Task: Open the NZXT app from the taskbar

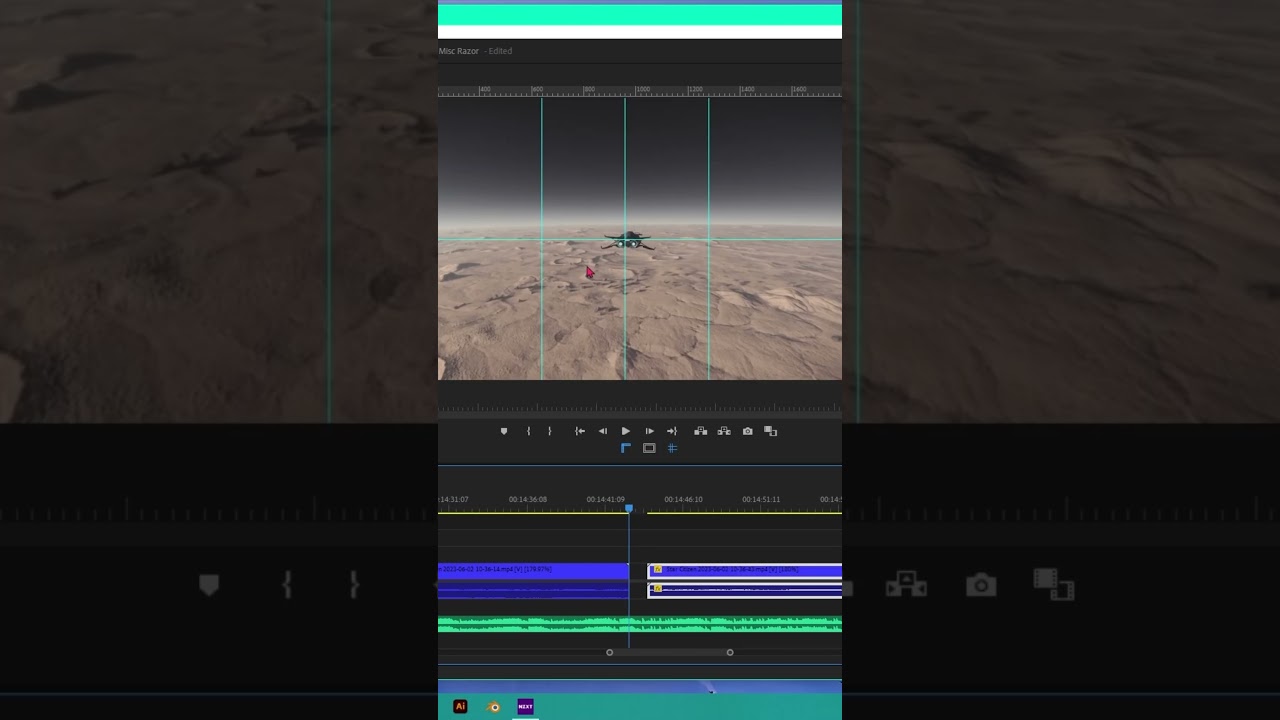Action: point(525,706)
